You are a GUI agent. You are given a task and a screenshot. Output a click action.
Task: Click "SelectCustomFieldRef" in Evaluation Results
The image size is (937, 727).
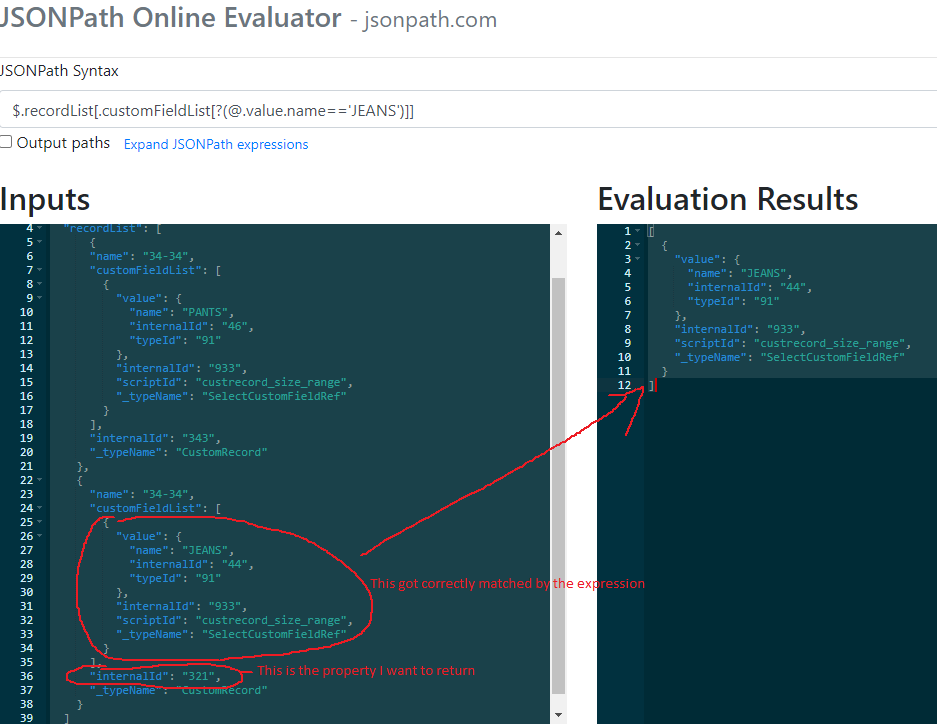tap(832, 357)
